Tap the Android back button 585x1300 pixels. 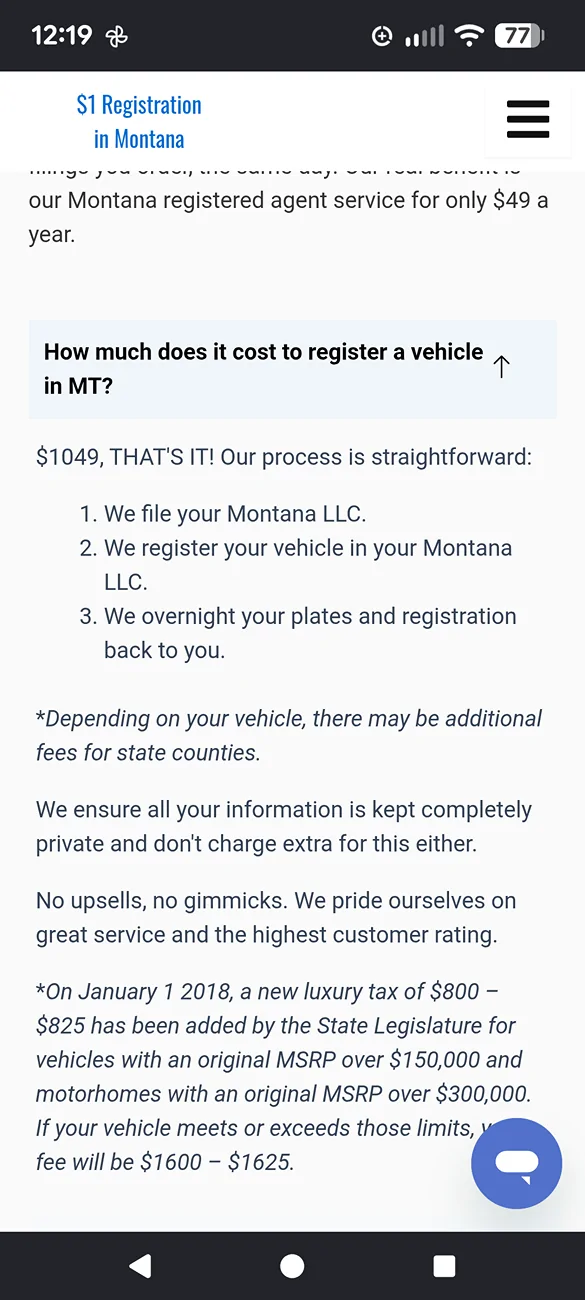[x=140, y=1266]
